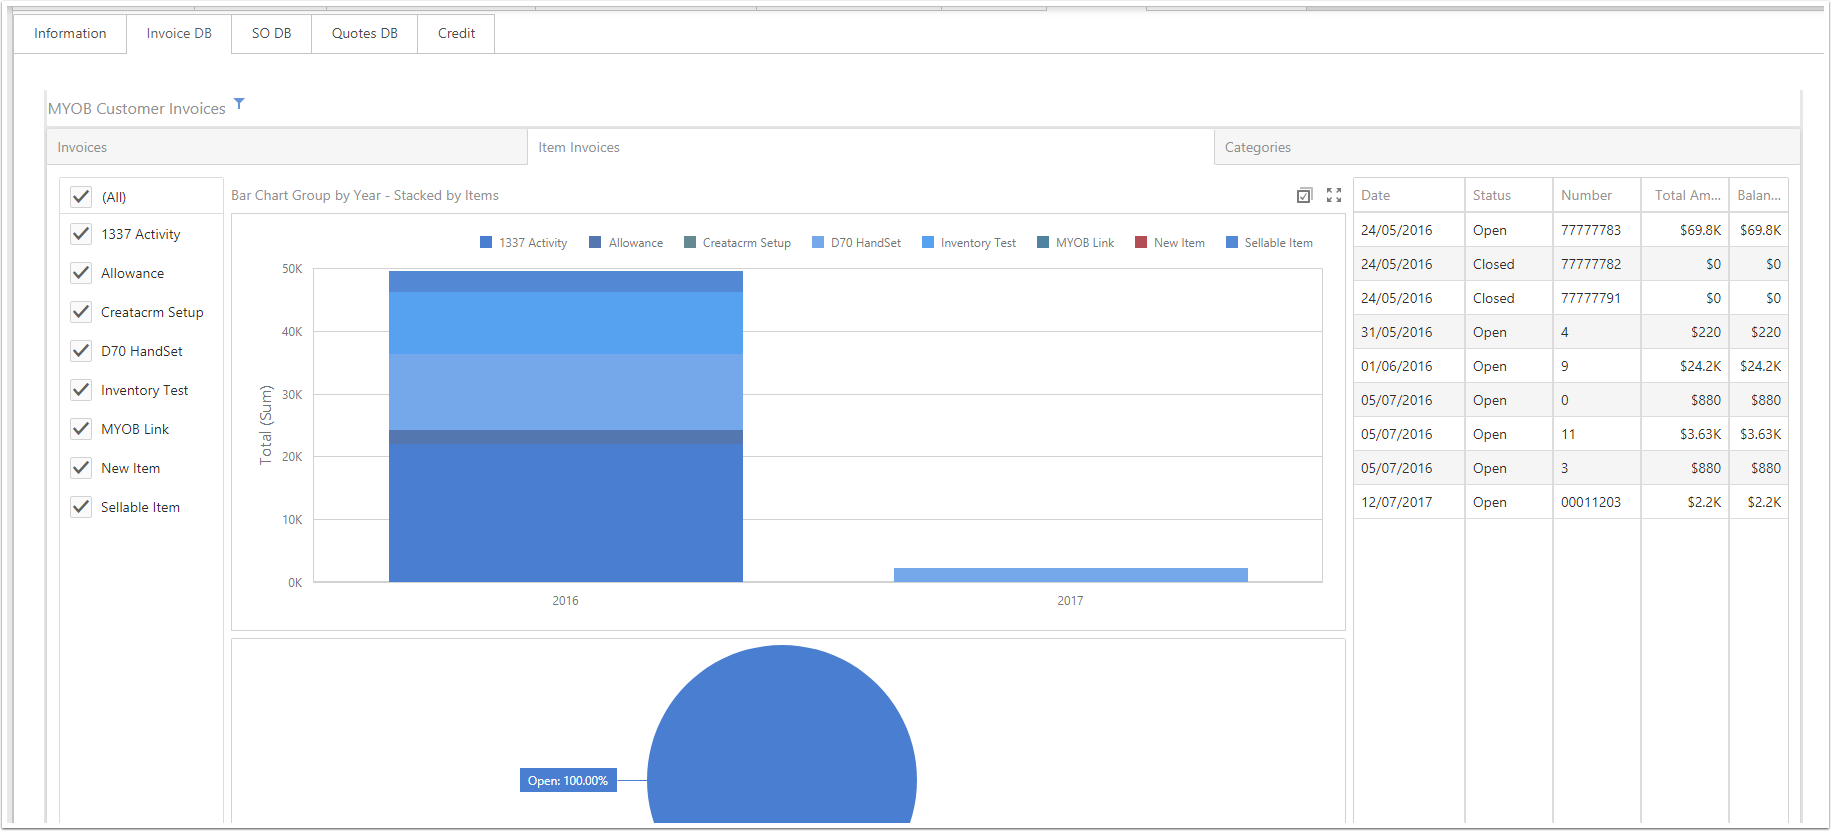Toggle the D70 HandSet checkbox
Viewport: 1831px width, 831px height.
(x=81, y=351)
